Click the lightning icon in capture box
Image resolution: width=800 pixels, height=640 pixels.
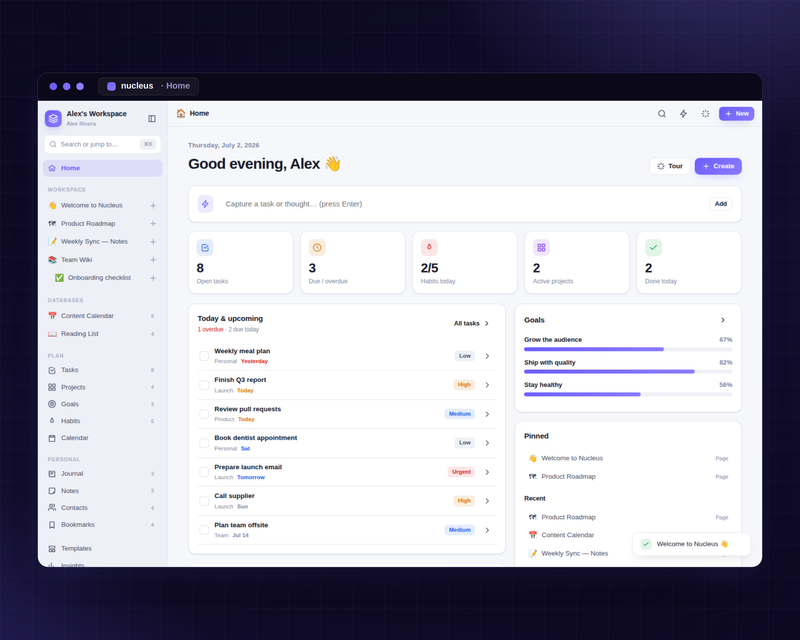[205, 204]
